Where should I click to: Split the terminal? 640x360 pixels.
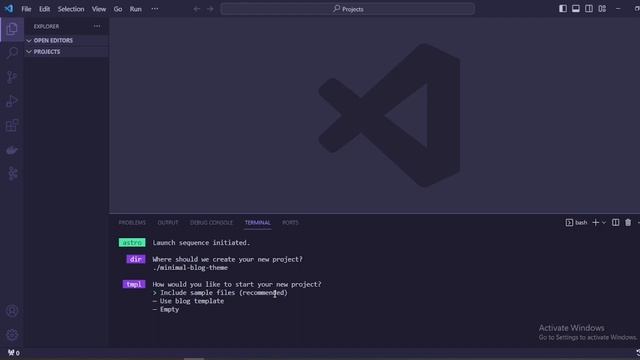point(616,222)
